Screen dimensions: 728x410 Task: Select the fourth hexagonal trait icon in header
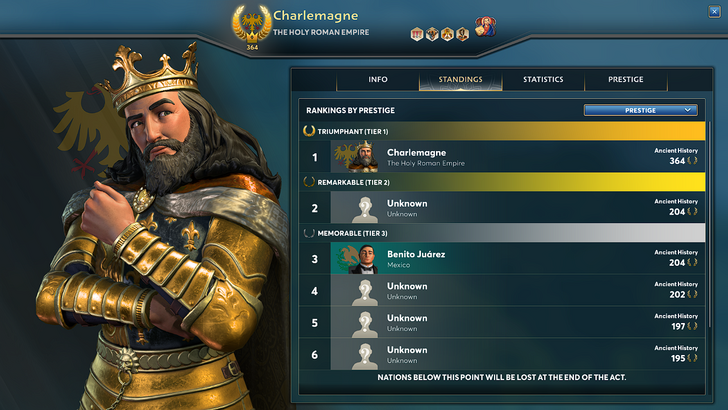point(462,34)
